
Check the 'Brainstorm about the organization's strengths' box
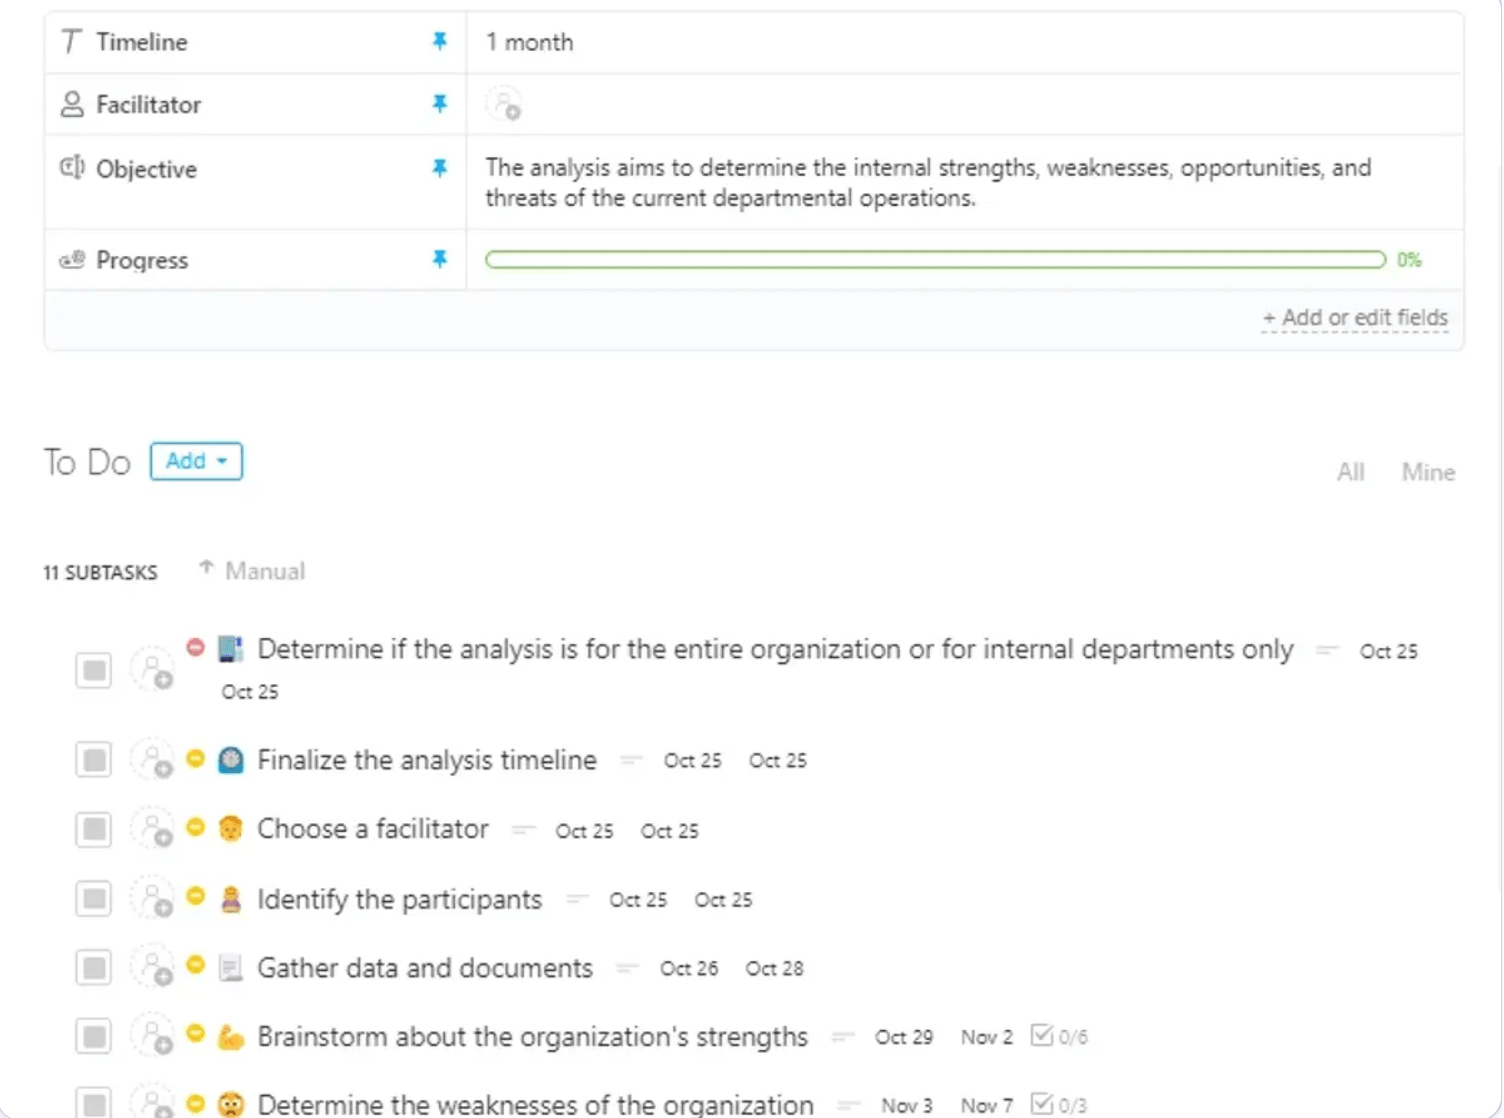(x=94, y=1036)
